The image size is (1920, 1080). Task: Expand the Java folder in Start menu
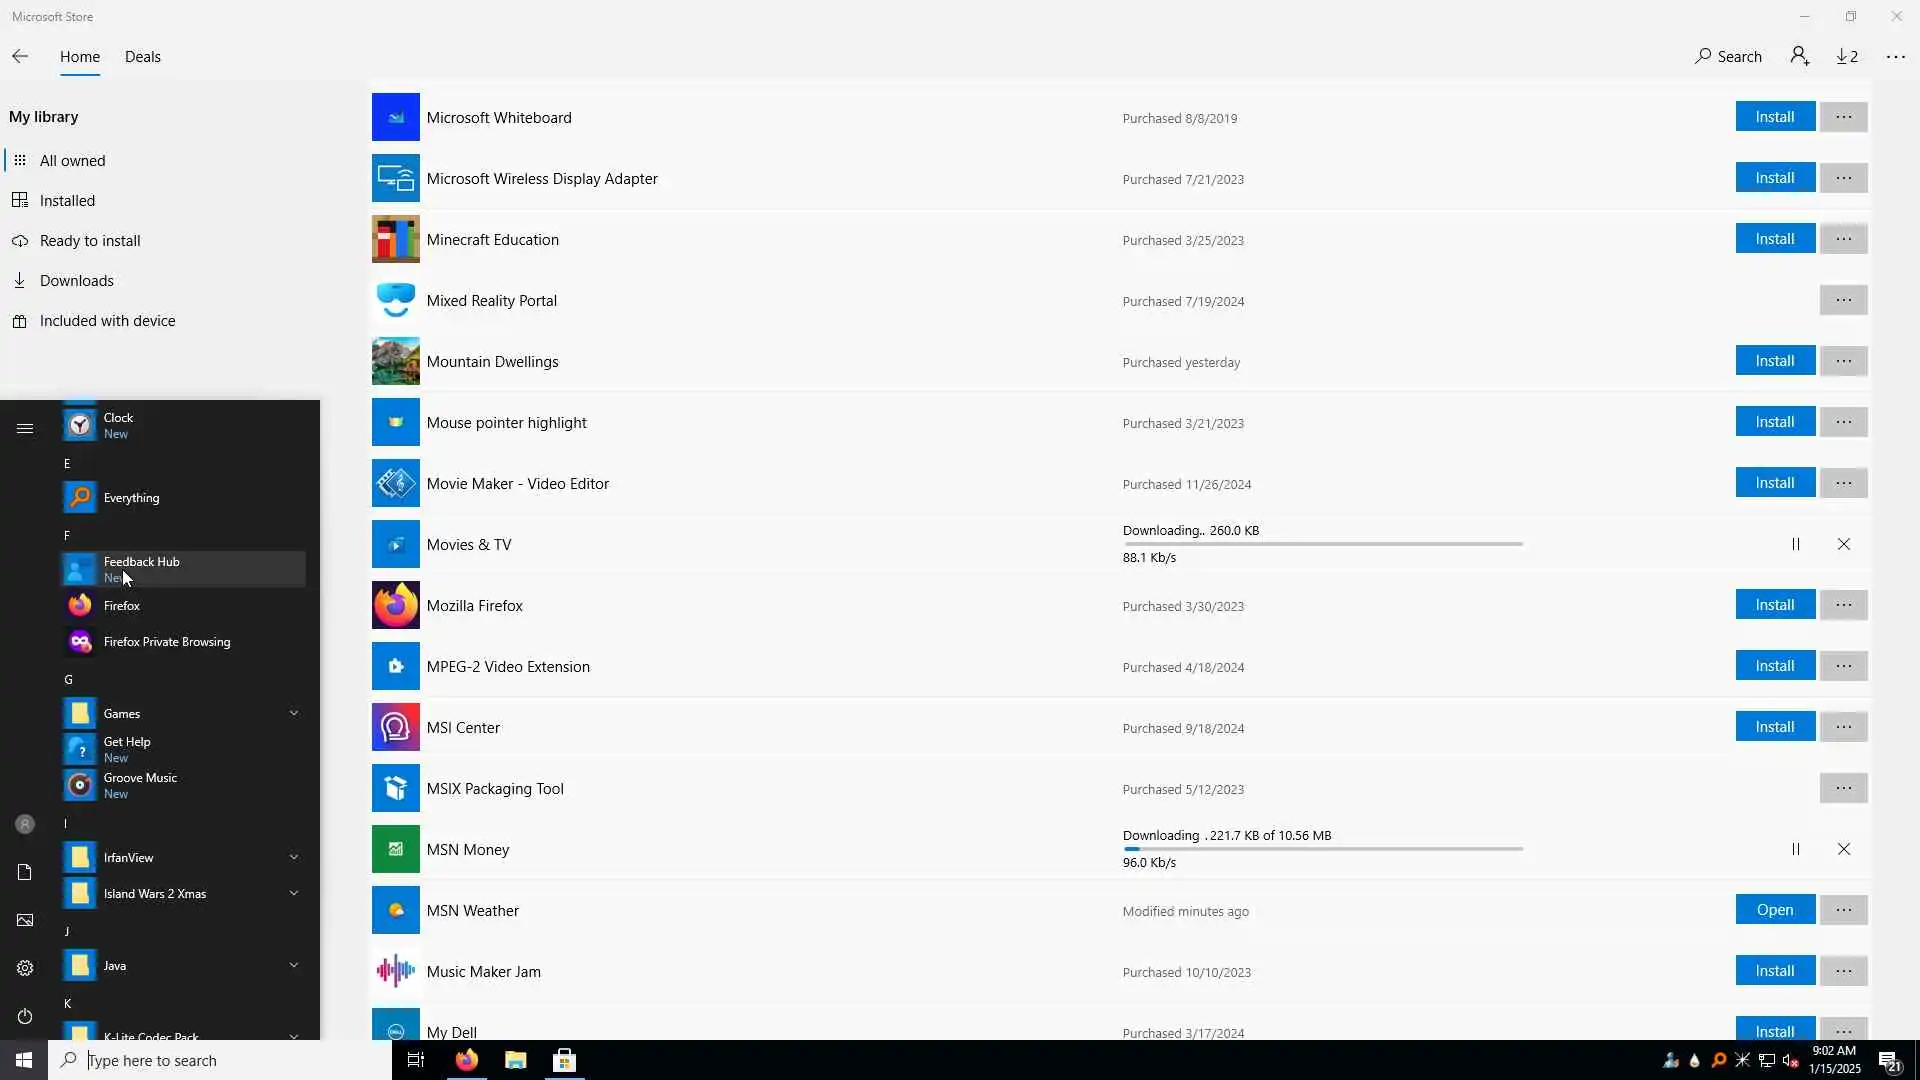point(294,965)
